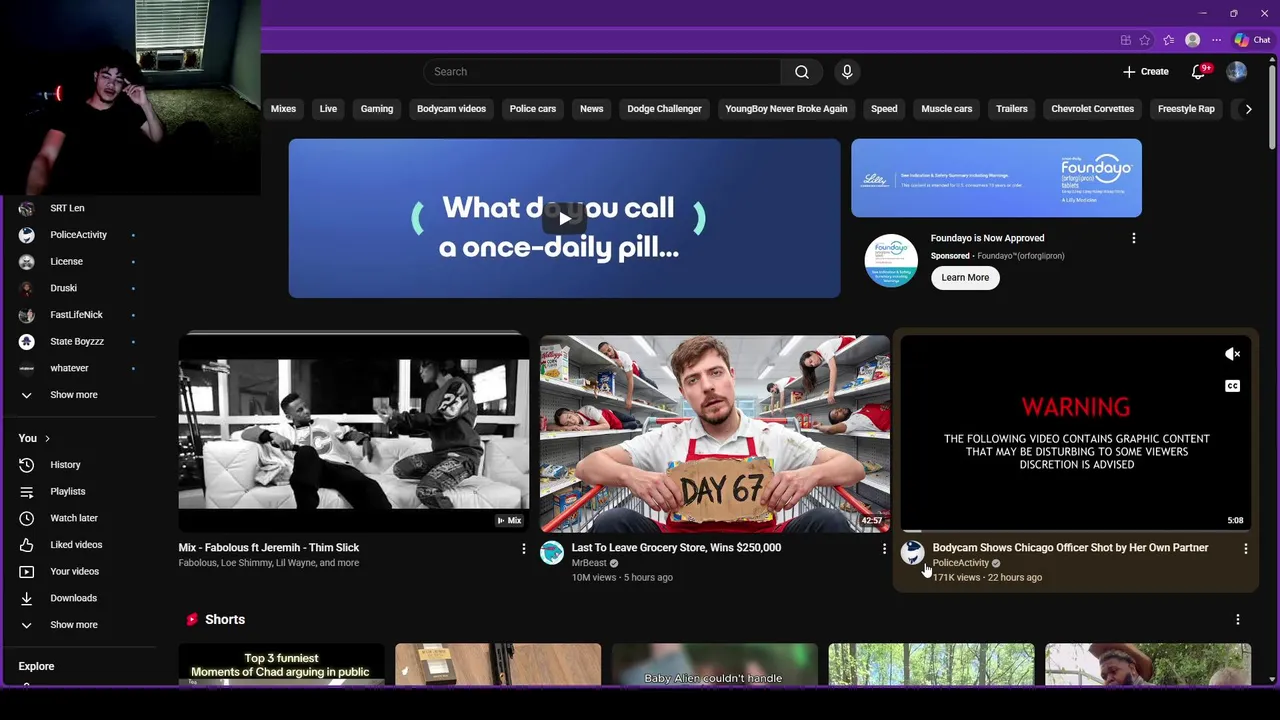Open the notifications bell

[1198, 72]
